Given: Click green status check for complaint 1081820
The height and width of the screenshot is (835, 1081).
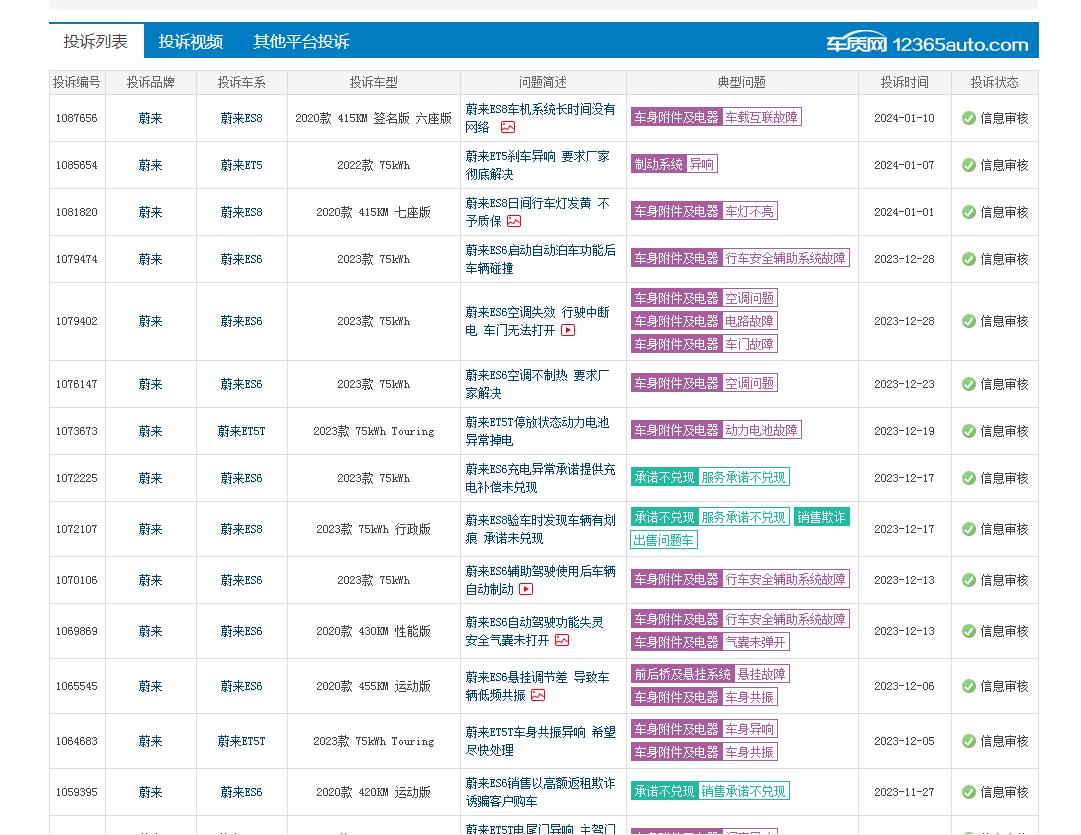Looking at the screenshot, I should (x=969, y=212).
